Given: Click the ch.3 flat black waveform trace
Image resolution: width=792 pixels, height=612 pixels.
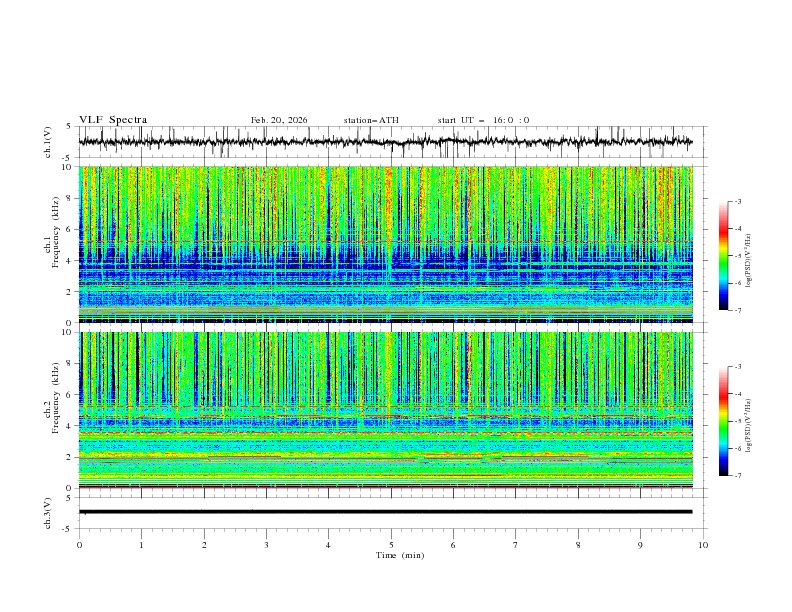Looking at the screenshot, I should click(390, 512).
